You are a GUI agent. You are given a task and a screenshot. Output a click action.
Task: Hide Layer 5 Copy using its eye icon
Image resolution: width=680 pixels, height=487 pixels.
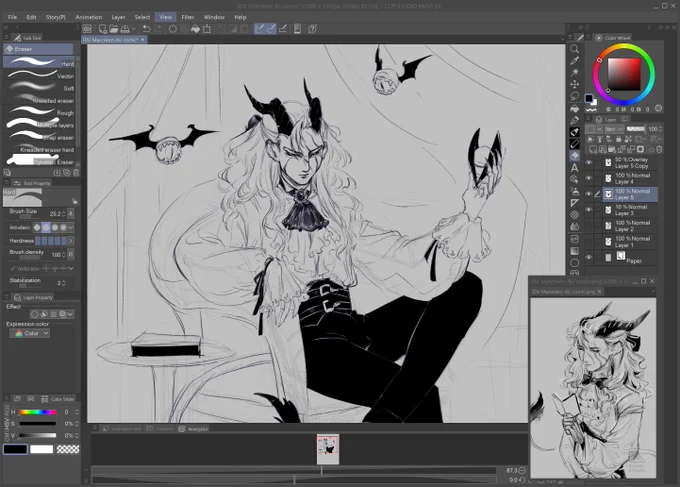[588, 163]
